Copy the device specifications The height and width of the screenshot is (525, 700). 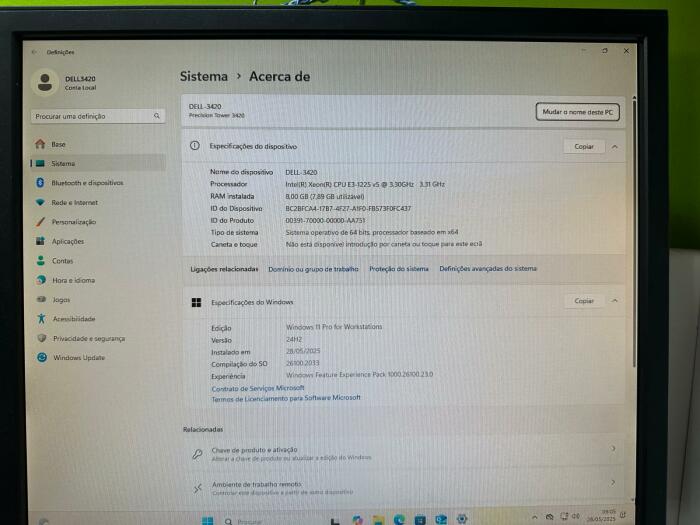coord(583,146)
